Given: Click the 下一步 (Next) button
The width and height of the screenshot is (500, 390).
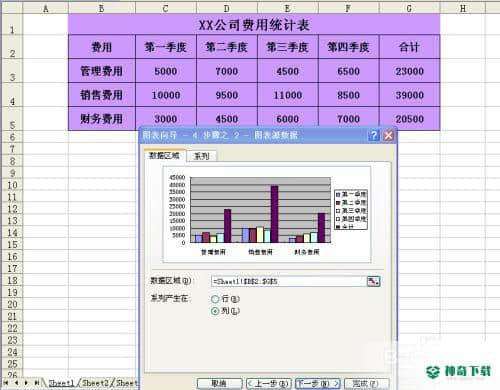Looking at the screenshot, I should click(318, 384).
